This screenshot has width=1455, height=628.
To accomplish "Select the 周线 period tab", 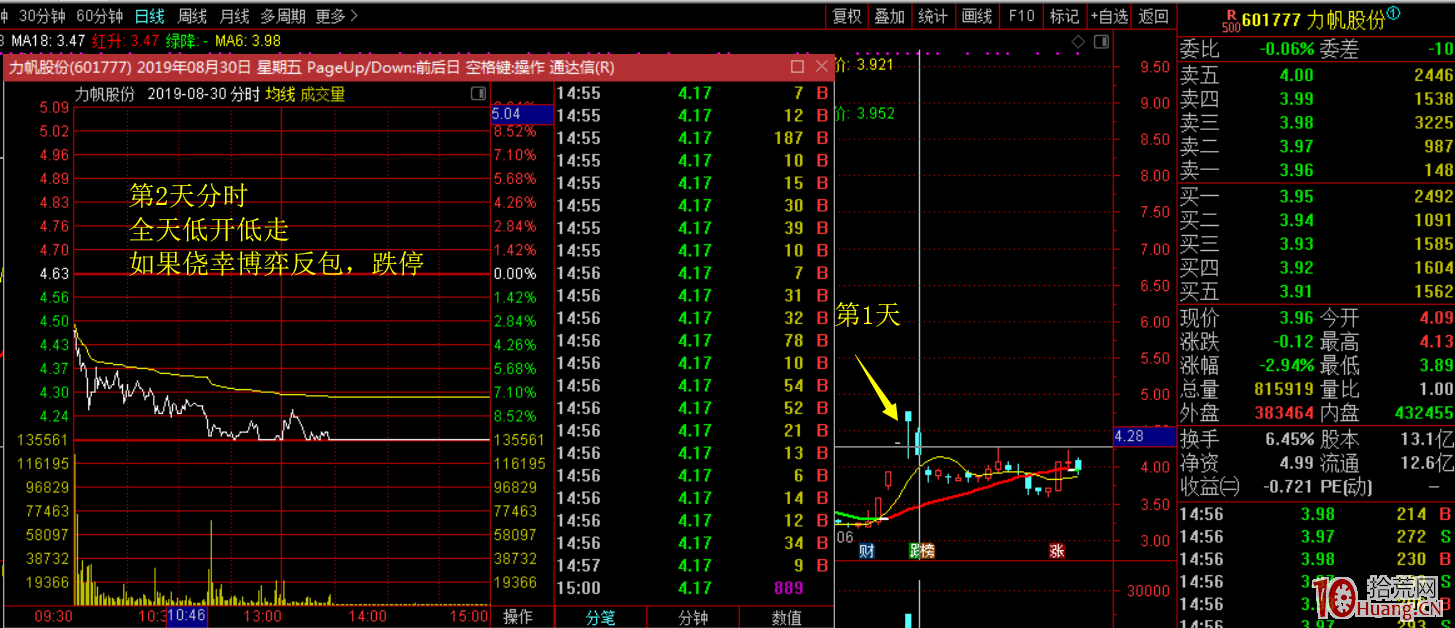I will [x=192, y=16].
